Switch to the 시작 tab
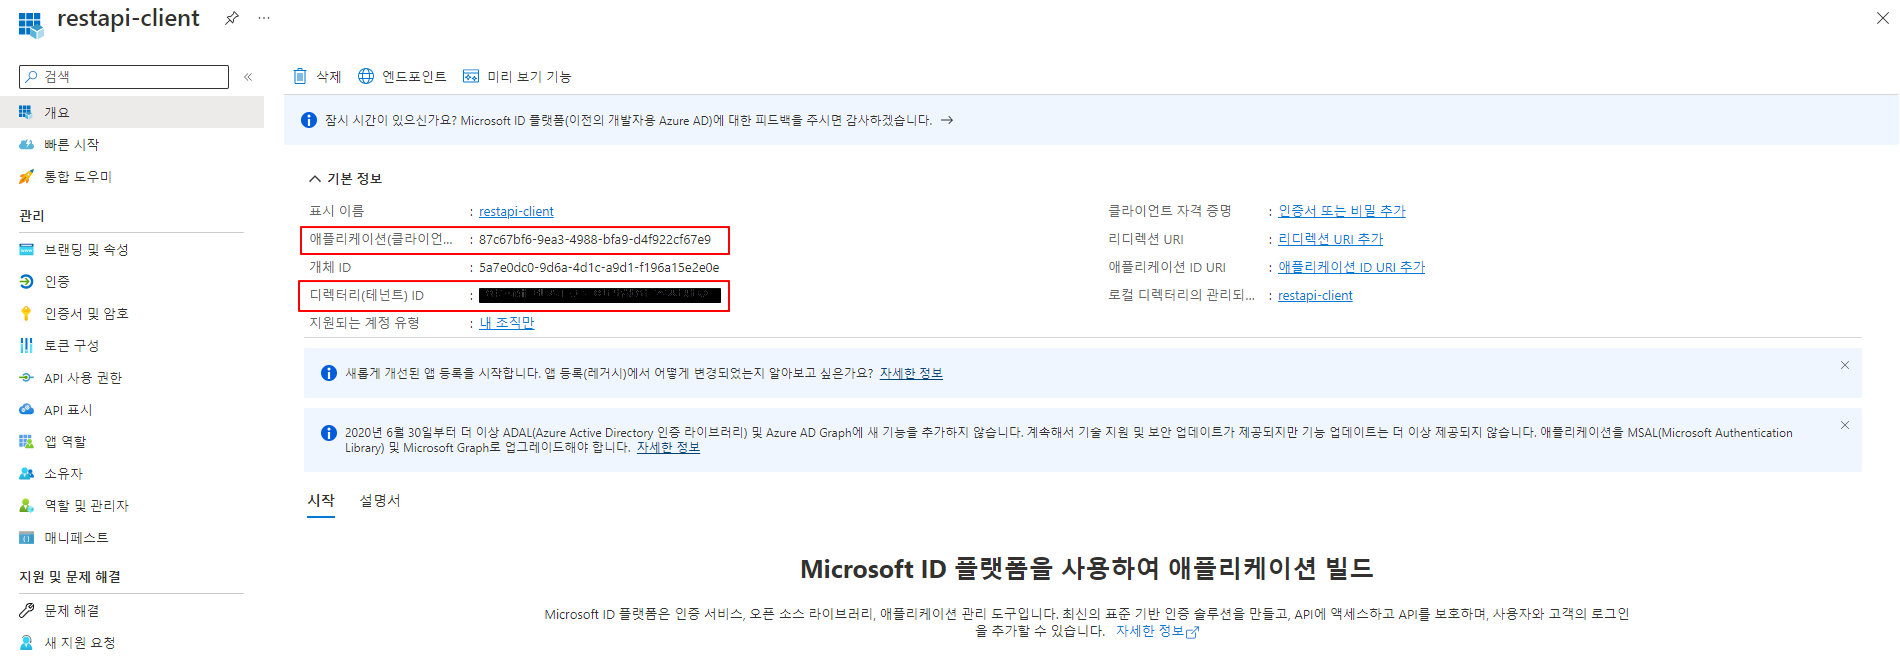The width and height of the screenshot is (1900, 657). coord(321,500)
